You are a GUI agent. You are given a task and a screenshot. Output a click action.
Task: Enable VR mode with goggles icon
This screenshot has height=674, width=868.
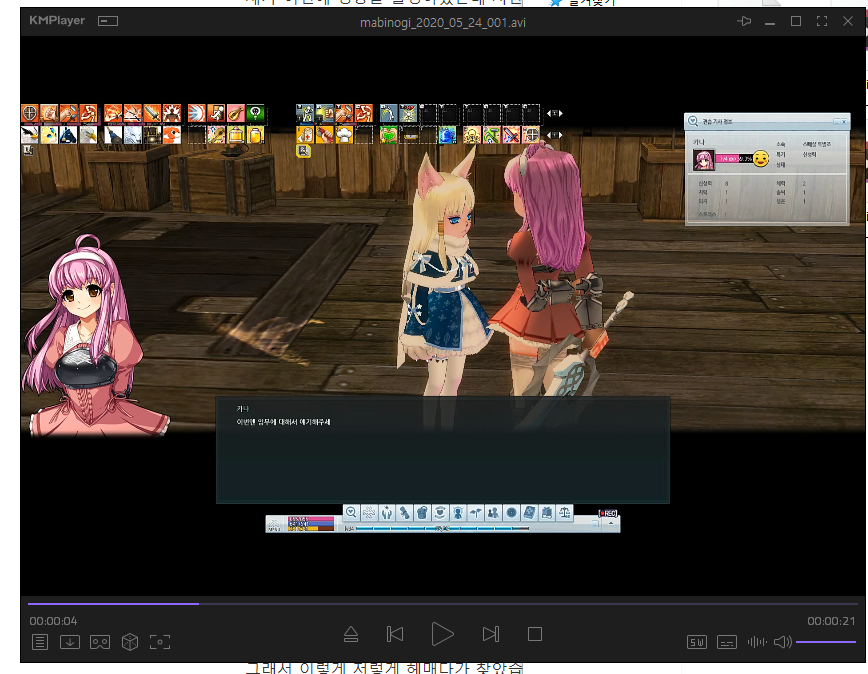(x=100, y=642)
